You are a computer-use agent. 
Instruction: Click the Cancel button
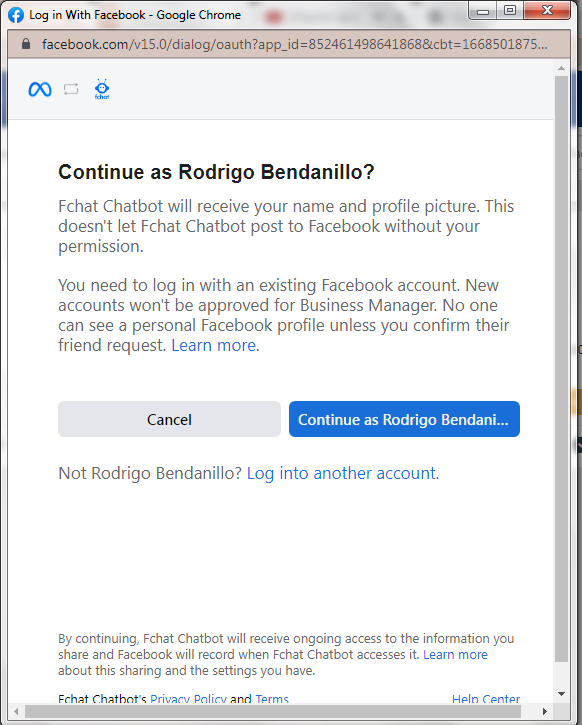pyautogui.click(x=169, y=419)
